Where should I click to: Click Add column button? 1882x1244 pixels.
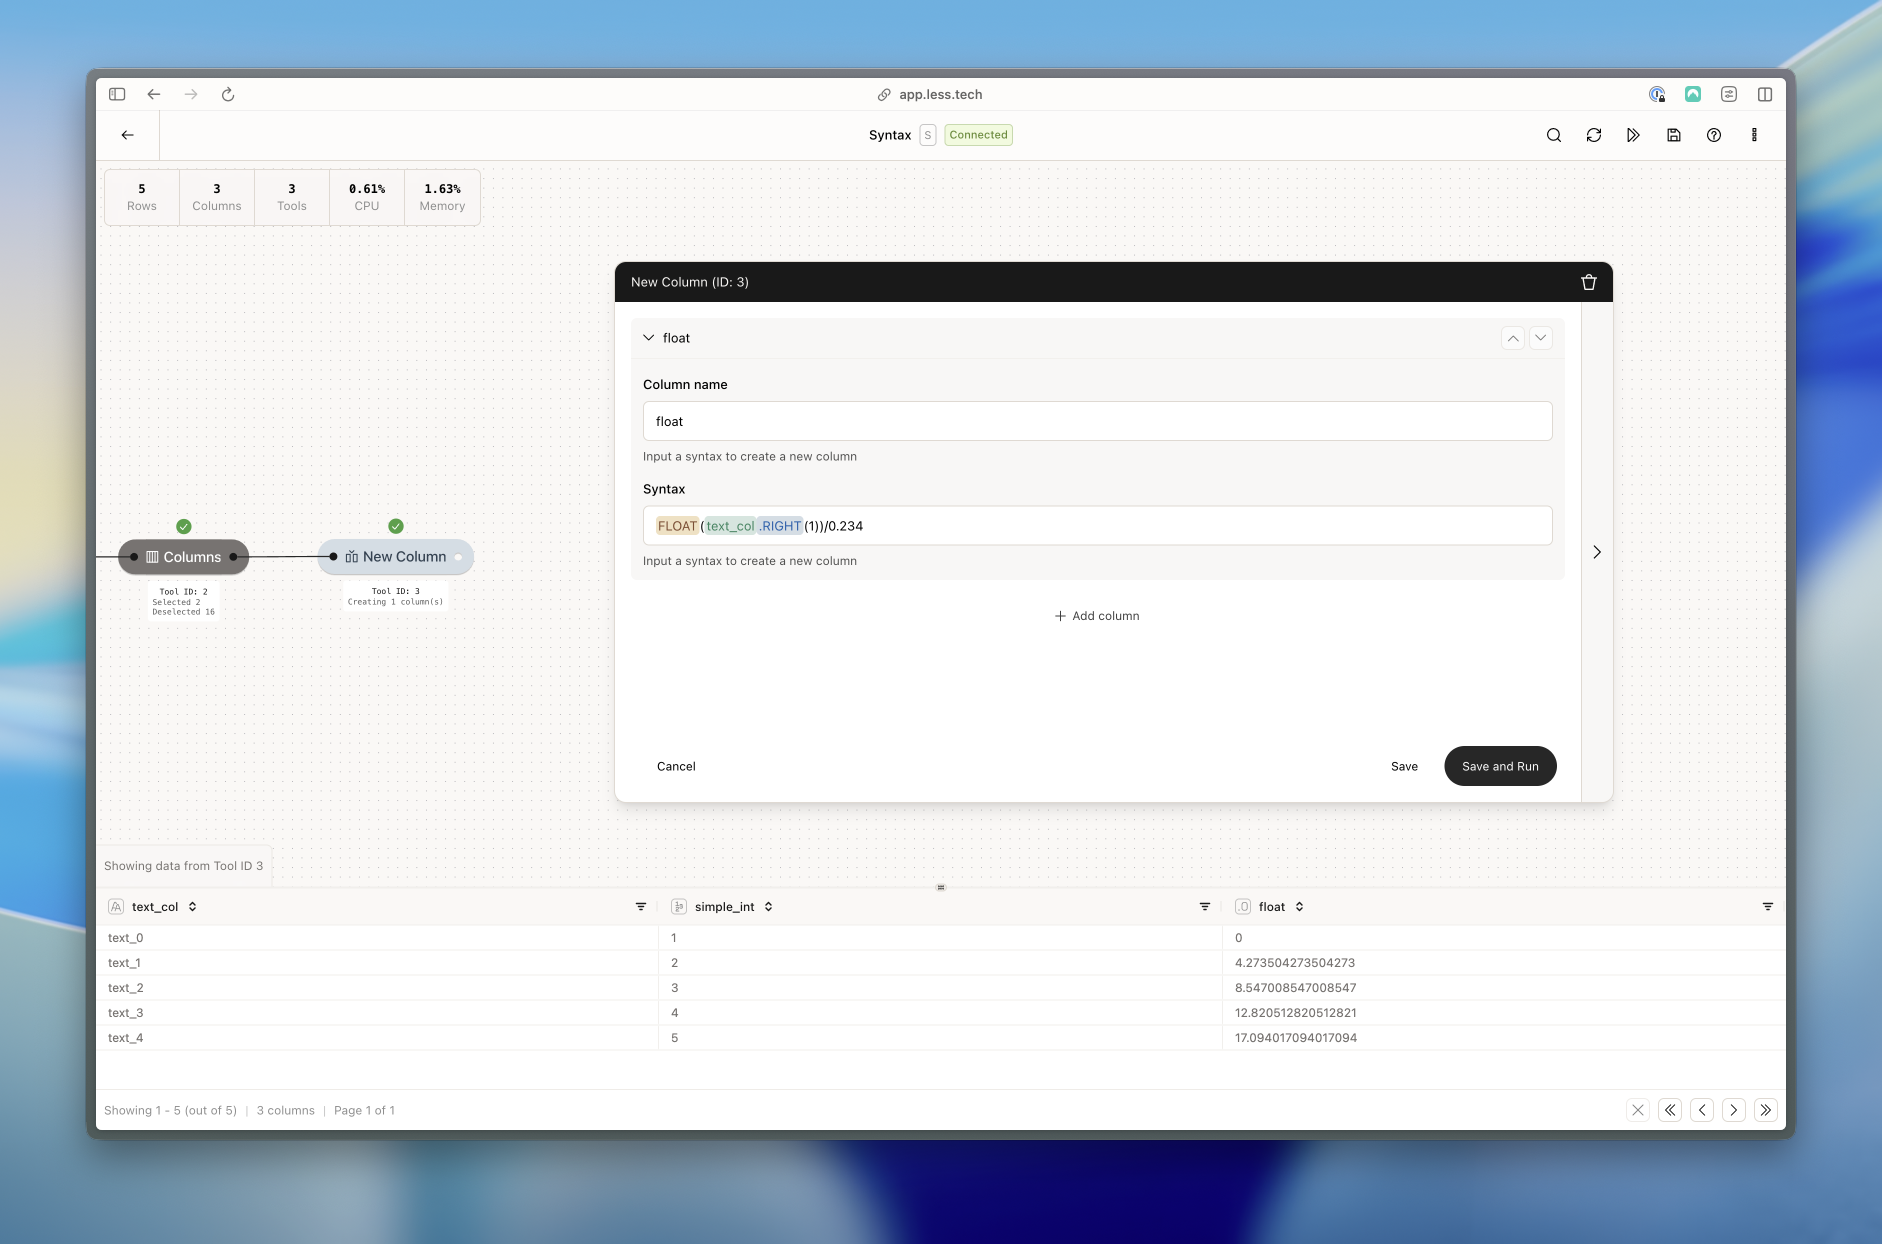[1097, 616]
